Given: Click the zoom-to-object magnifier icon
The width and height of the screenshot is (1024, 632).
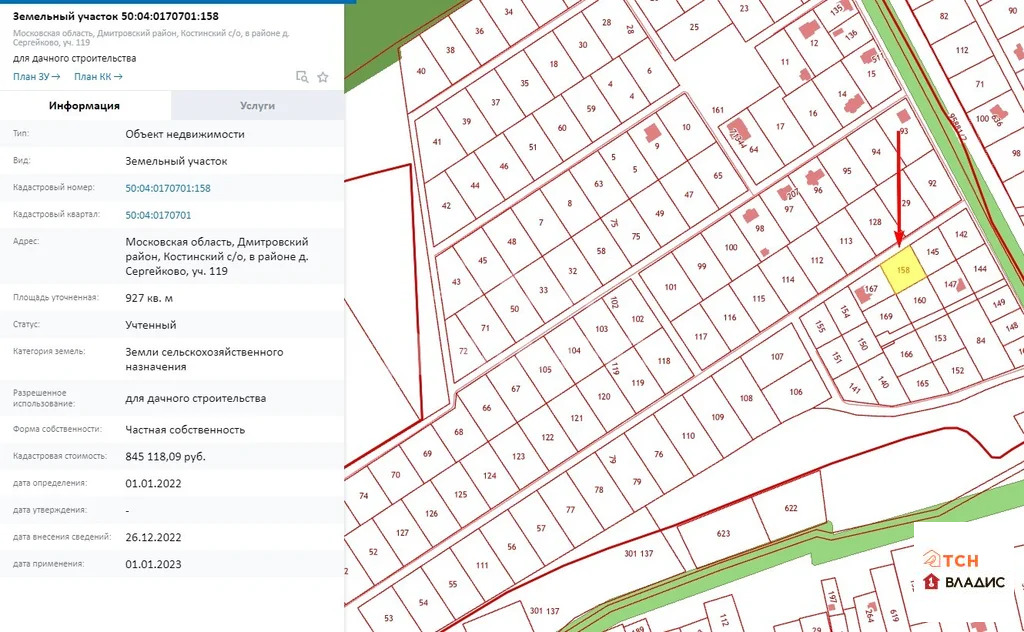Looking at the screenshot, I should click(302, 77).
